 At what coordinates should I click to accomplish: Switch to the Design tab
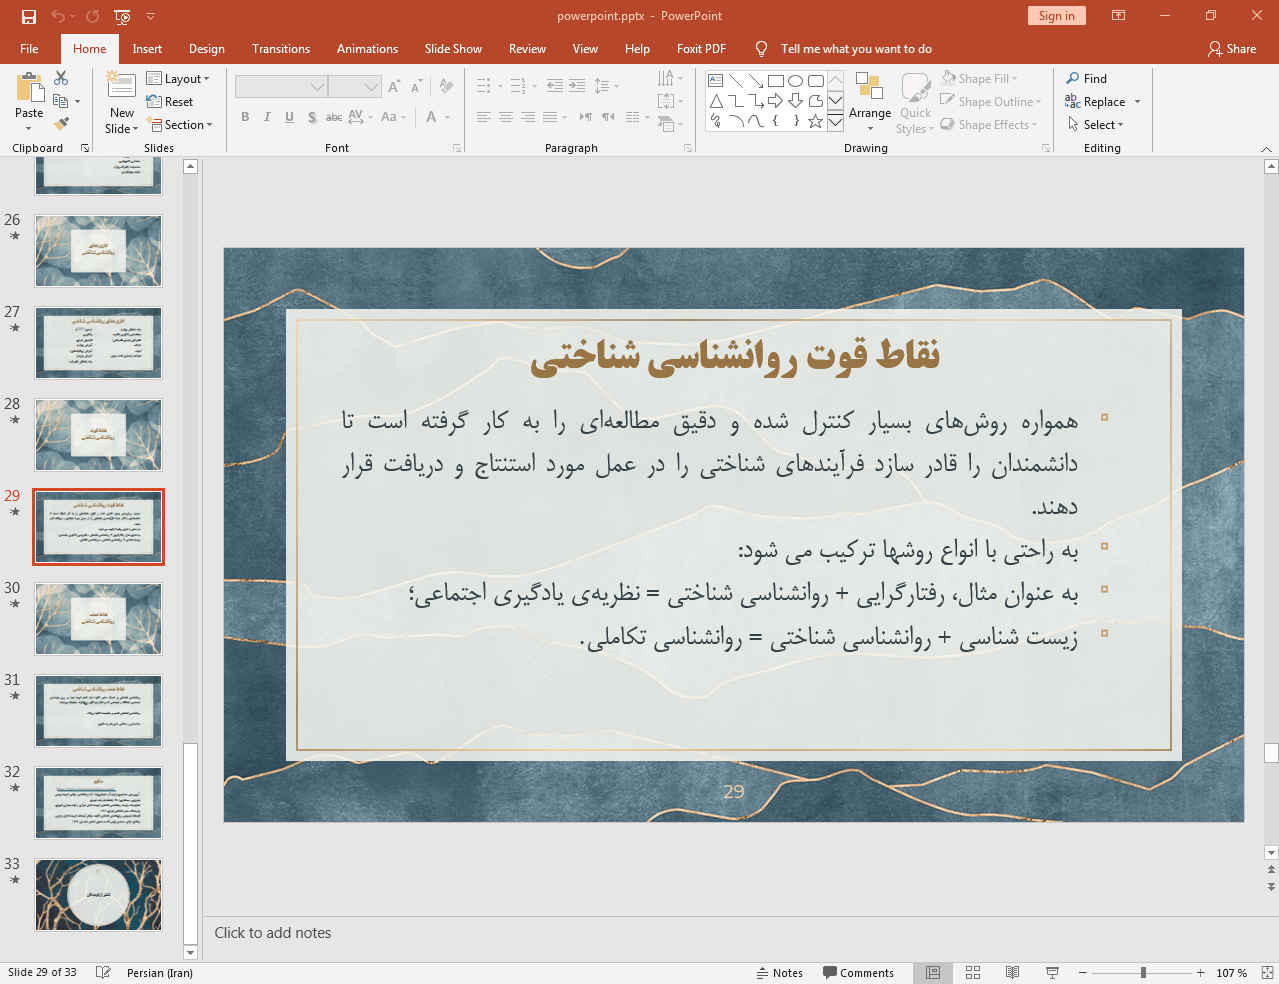[206, 48]
